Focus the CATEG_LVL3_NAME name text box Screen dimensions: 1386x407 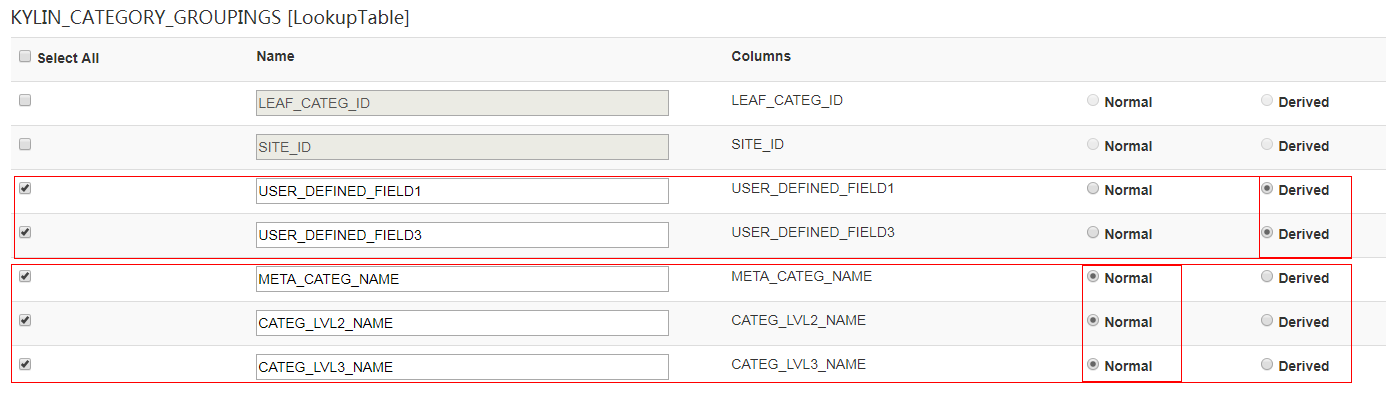[462, 367]
